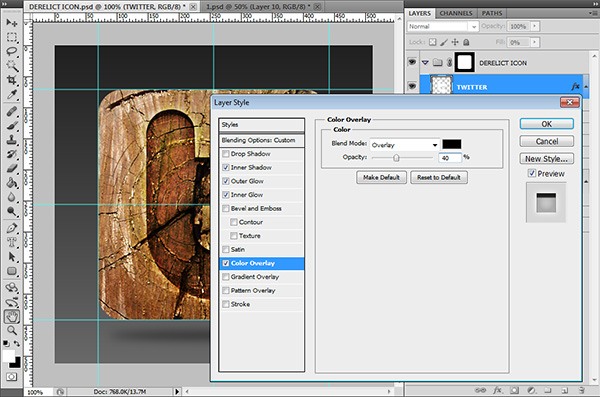
Task: Select the Dodge tool
Action: pyautogui.click(x=11, y=211)
